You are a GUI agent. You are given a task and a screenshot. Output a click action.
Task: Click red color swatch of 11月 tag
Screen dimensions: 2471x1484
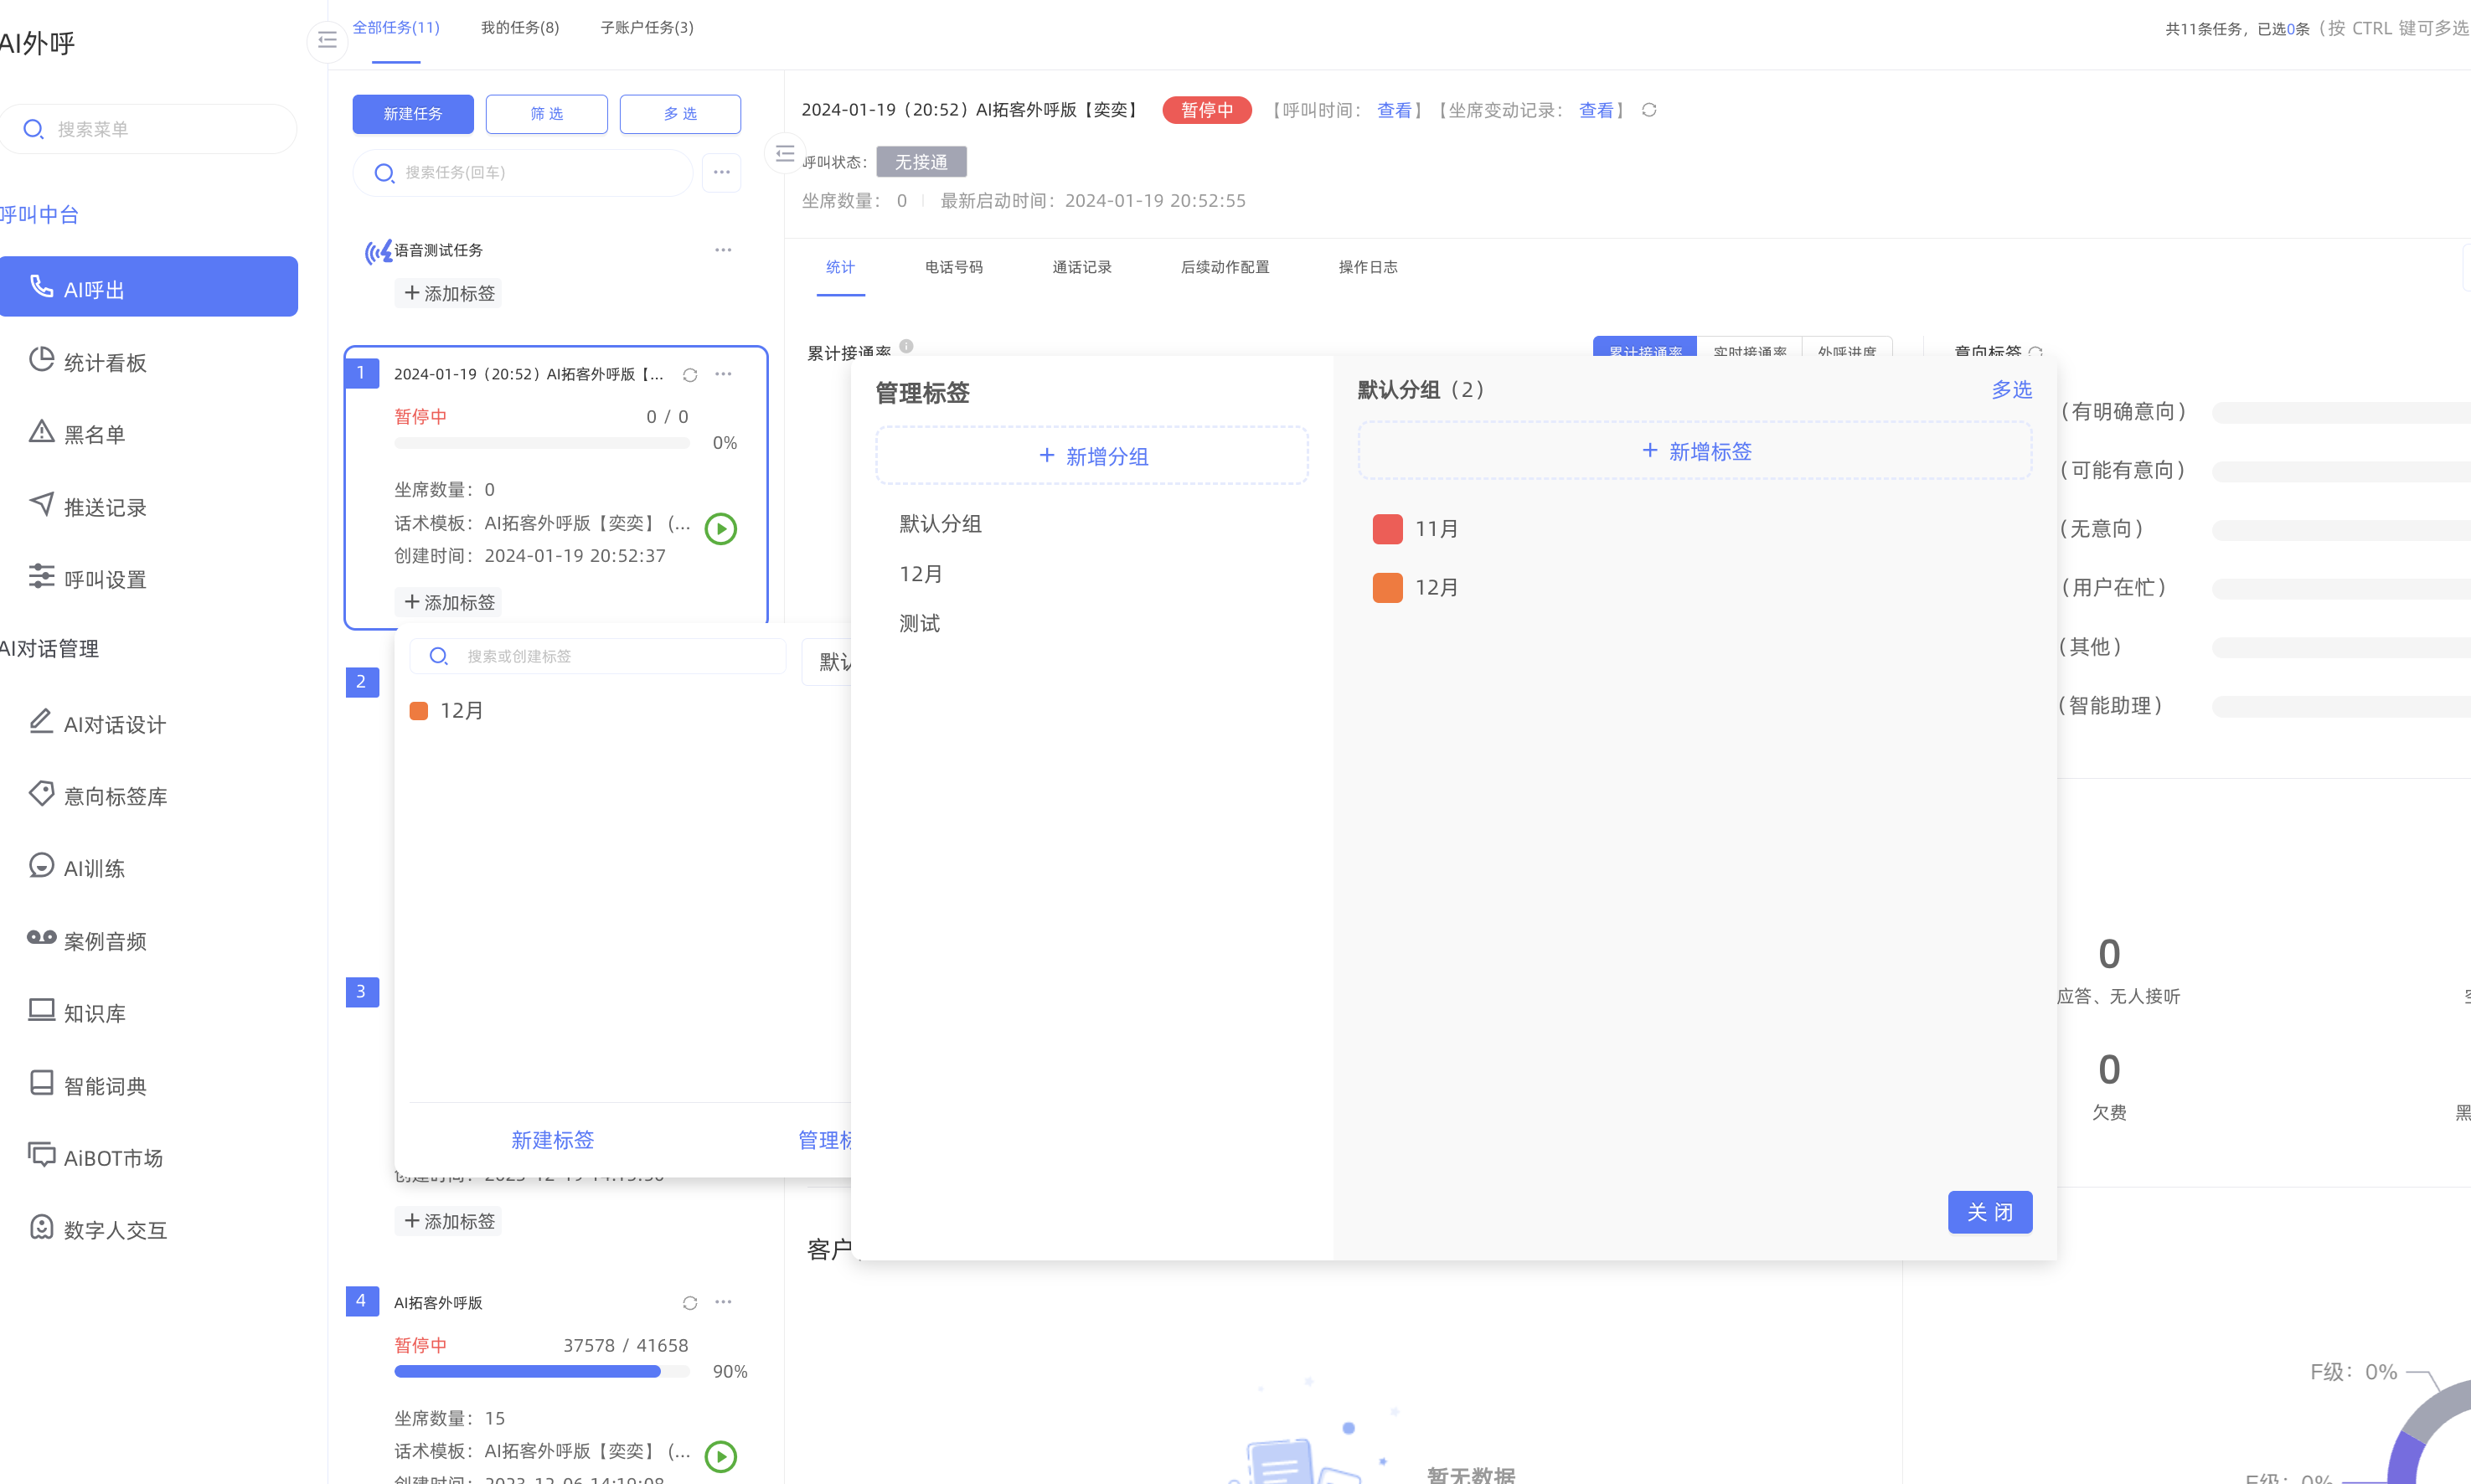click(1387, 529)
